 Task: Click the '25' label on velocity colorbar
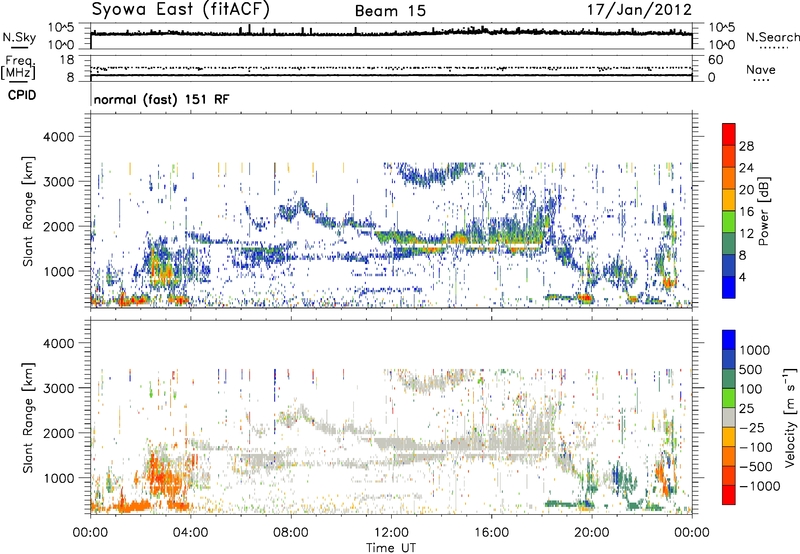pos(746,409)
